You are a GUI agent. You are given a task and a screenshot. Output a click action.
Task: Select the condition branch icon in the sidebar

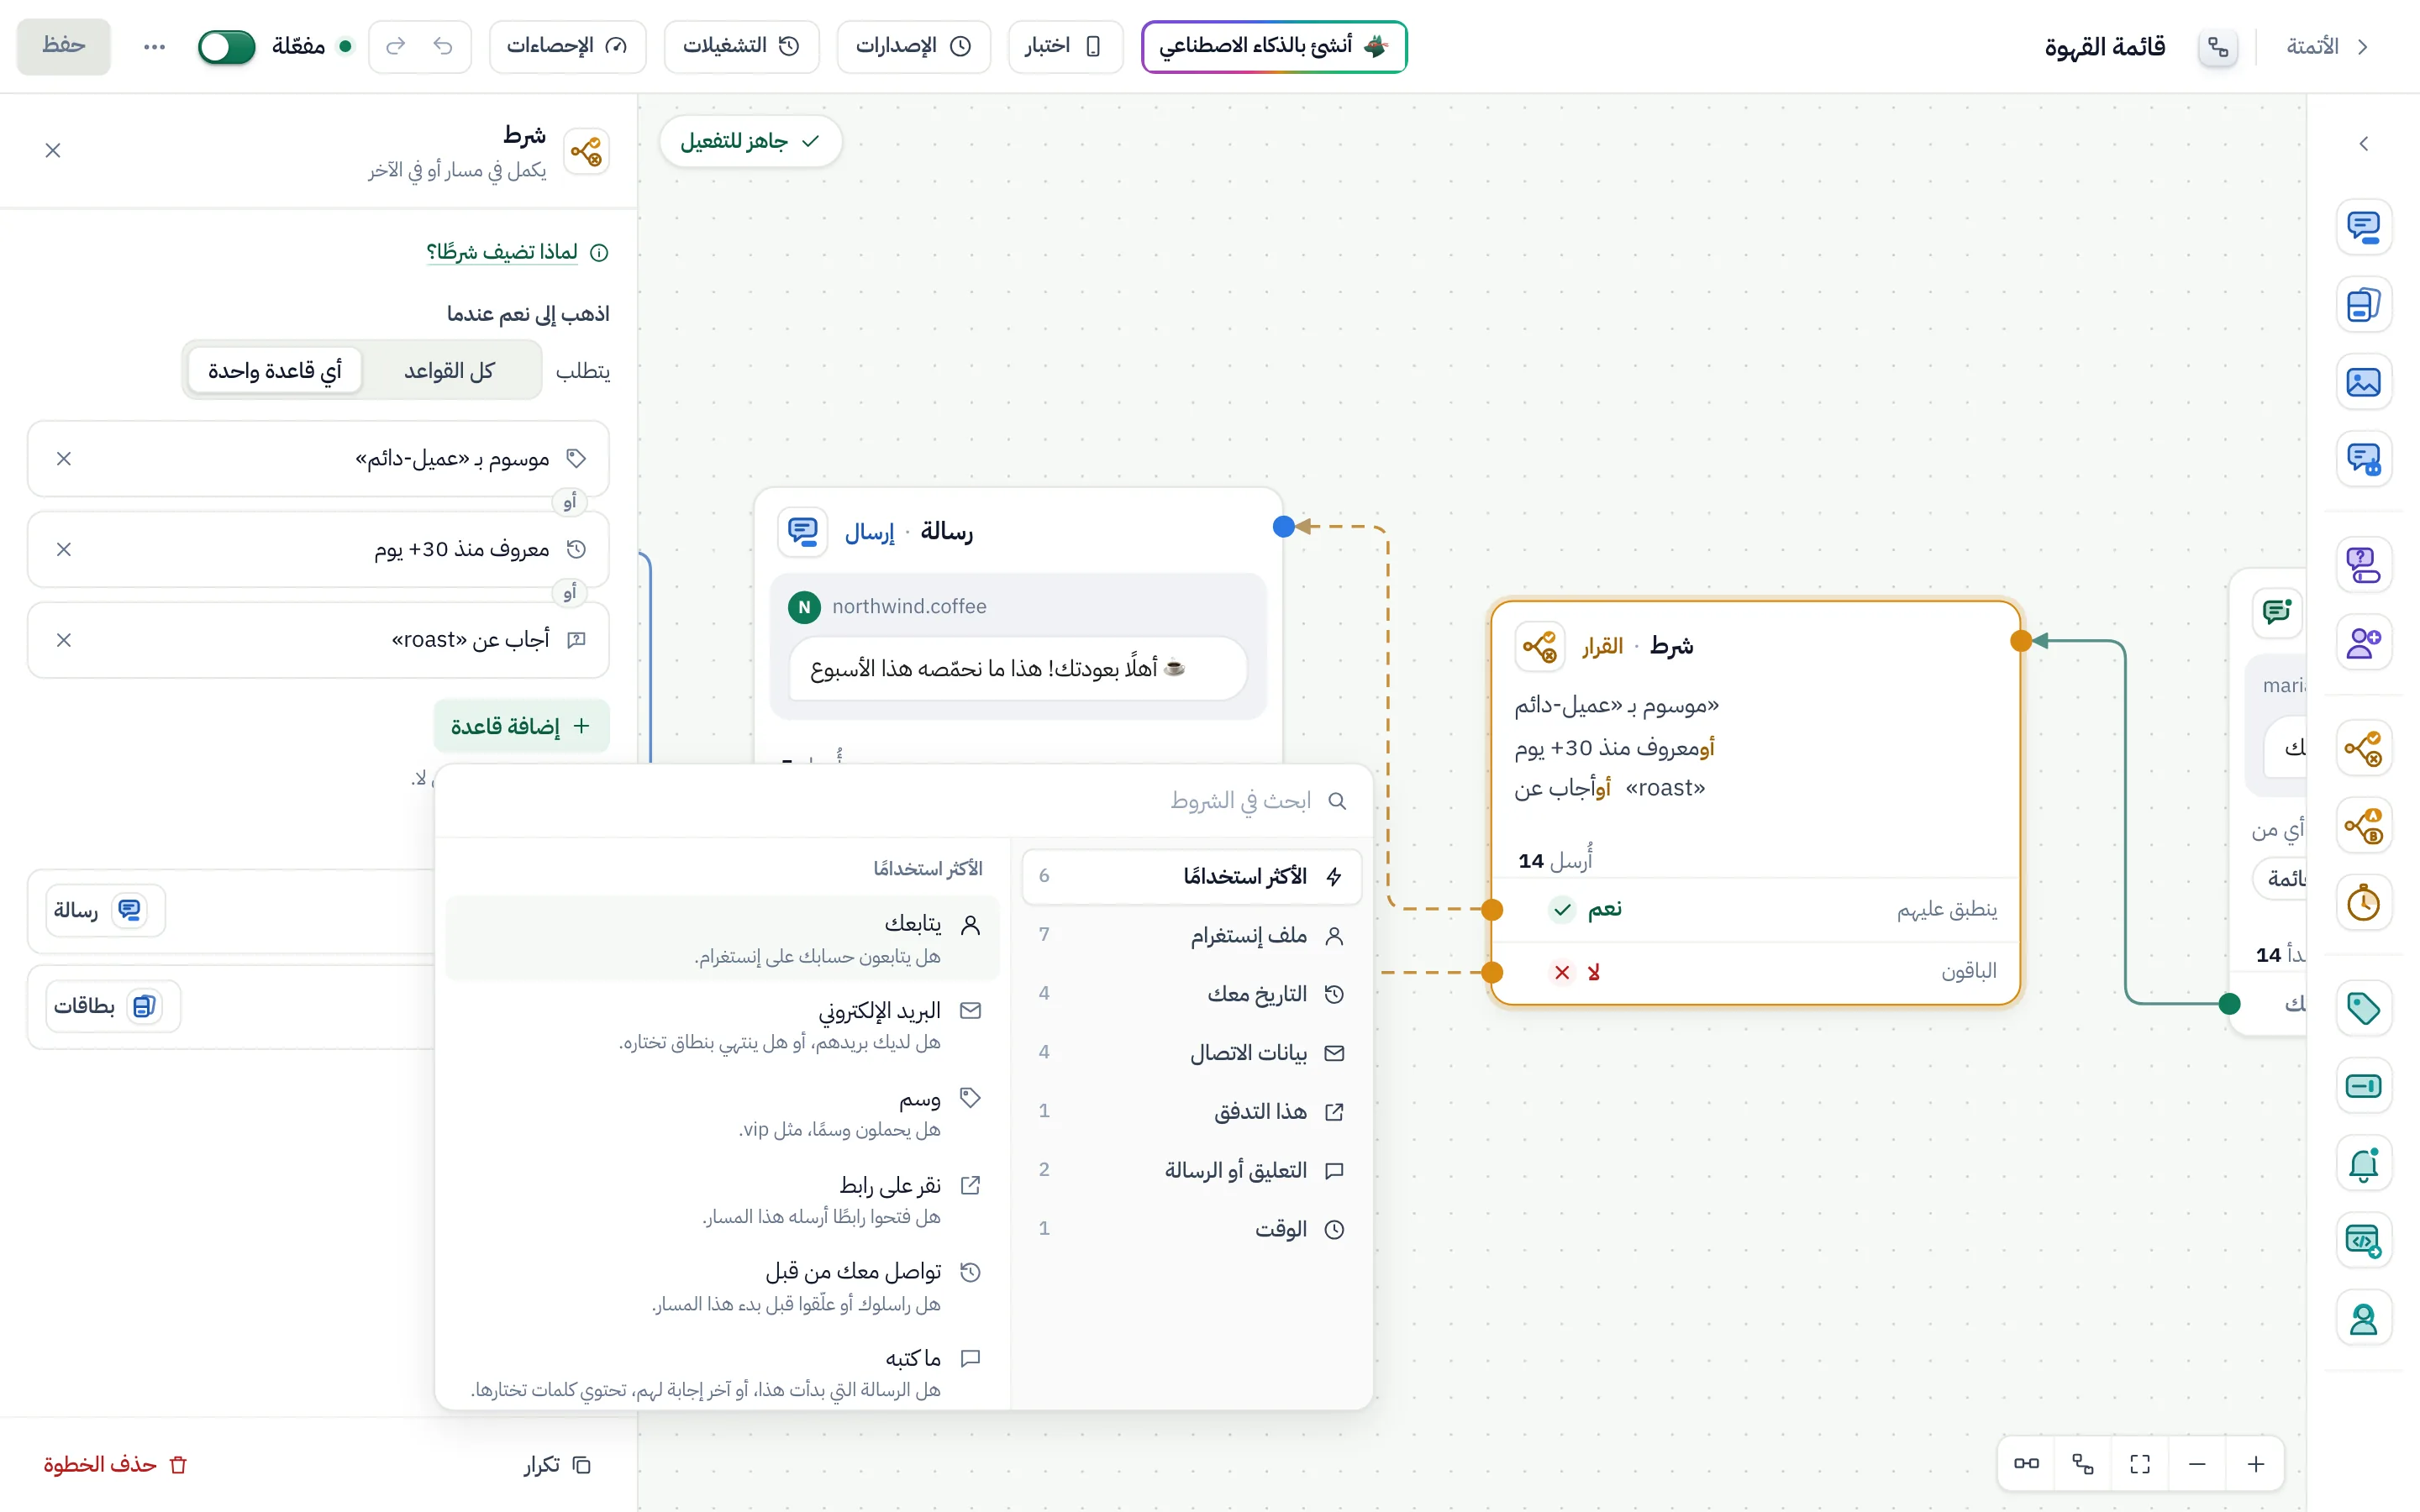2363,747
